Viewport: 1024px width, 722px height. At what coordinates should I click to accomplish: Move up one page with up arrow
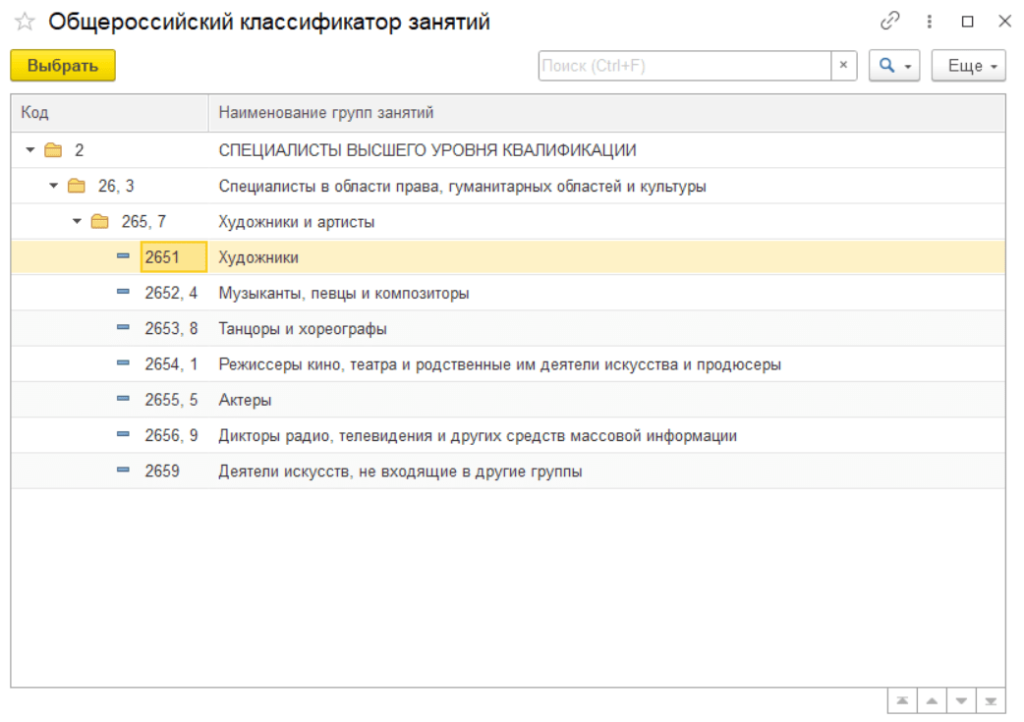931,701
